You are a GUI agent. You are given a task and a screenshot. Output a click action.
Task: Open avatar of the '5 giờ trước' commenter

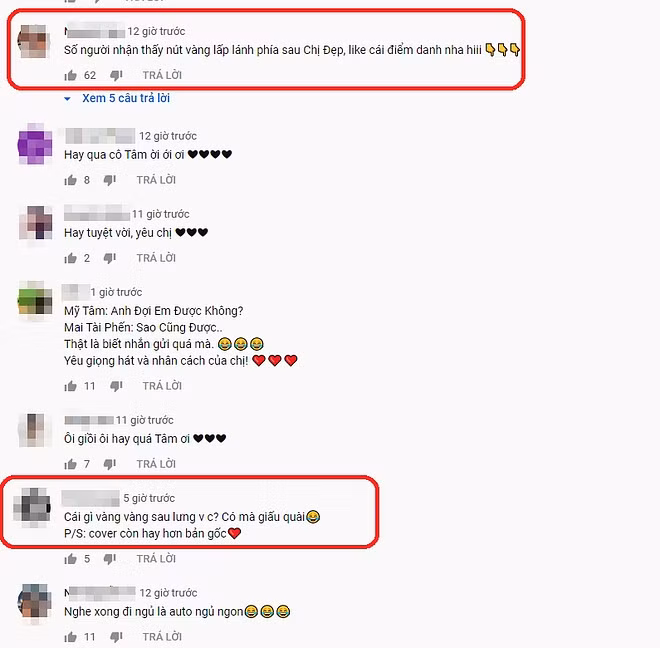[32, 507]
